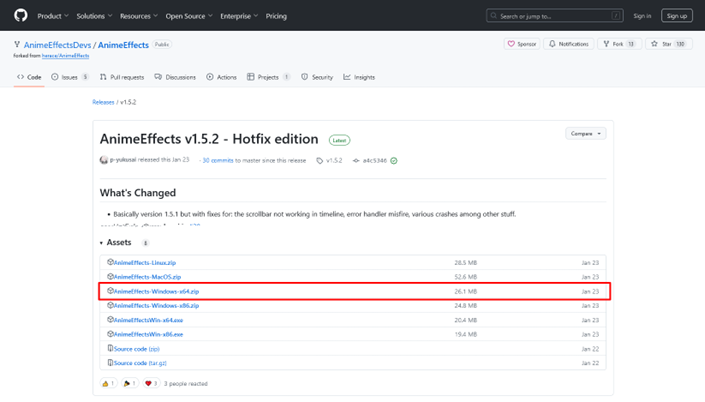Download AnimeEffects-MacOS.zip
The height and width of the screenshot is (402, 705).
pyautogui.click(x=147, y=277)
